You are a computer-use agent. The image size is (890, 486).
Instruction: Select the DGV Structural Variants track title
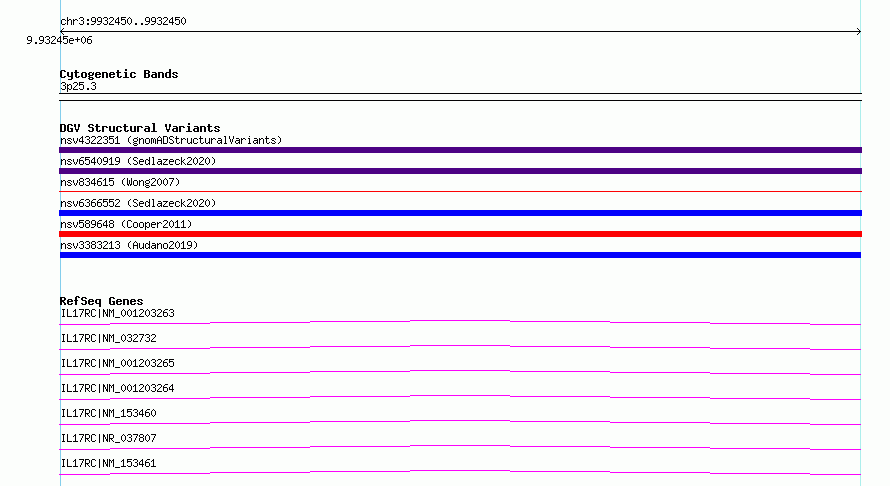(x=140, y=128)
